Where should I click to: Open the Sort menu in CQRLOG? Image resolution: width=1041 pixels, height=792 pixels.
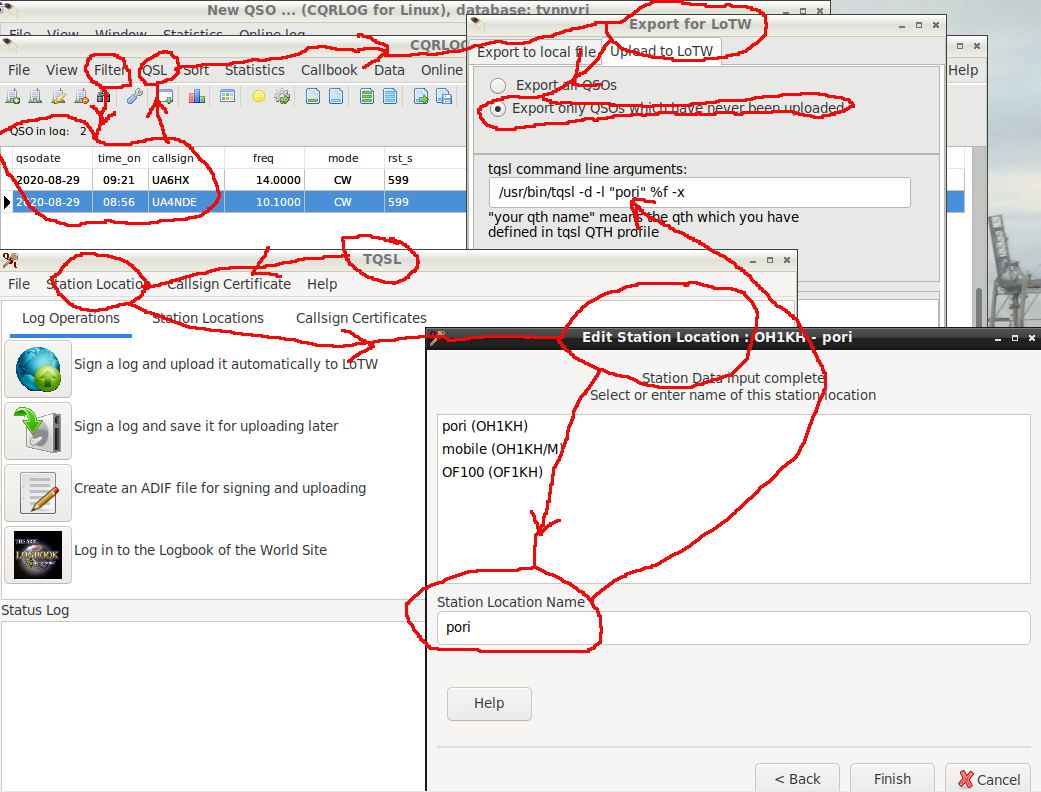197,70
